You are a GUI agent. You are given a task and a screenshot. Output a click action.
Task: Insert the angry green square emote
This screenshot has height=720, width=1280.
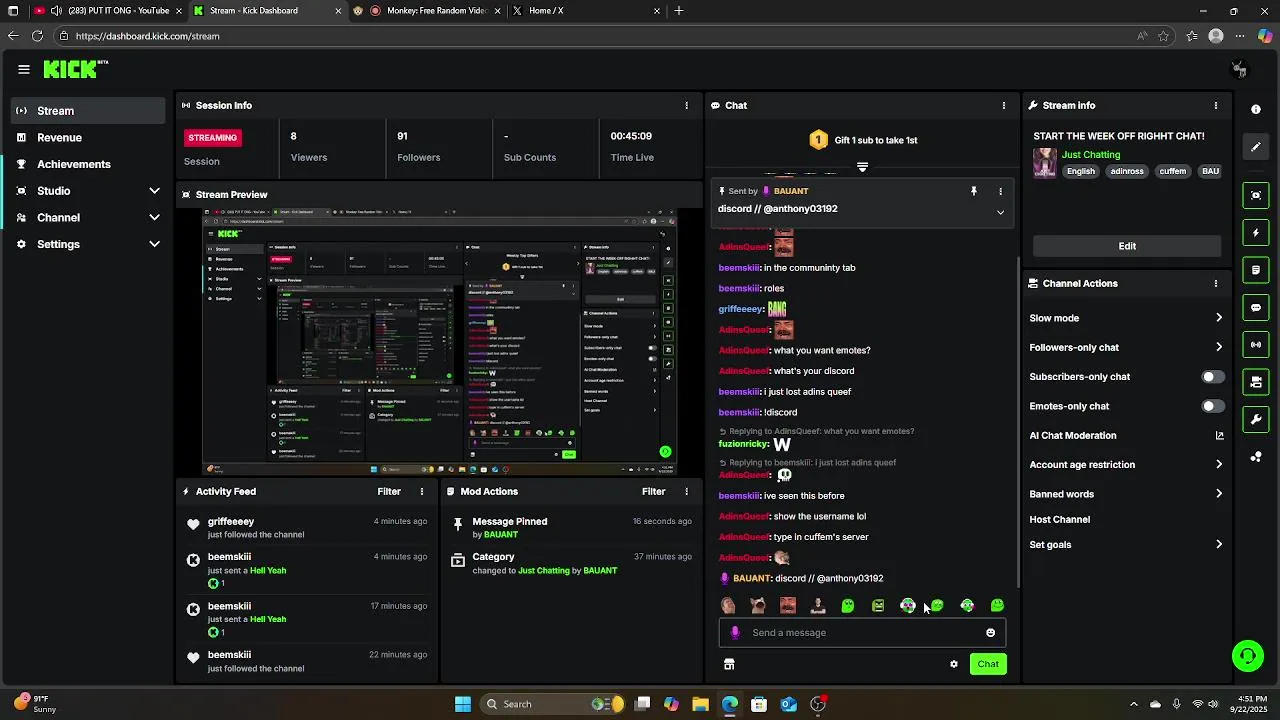878,605
